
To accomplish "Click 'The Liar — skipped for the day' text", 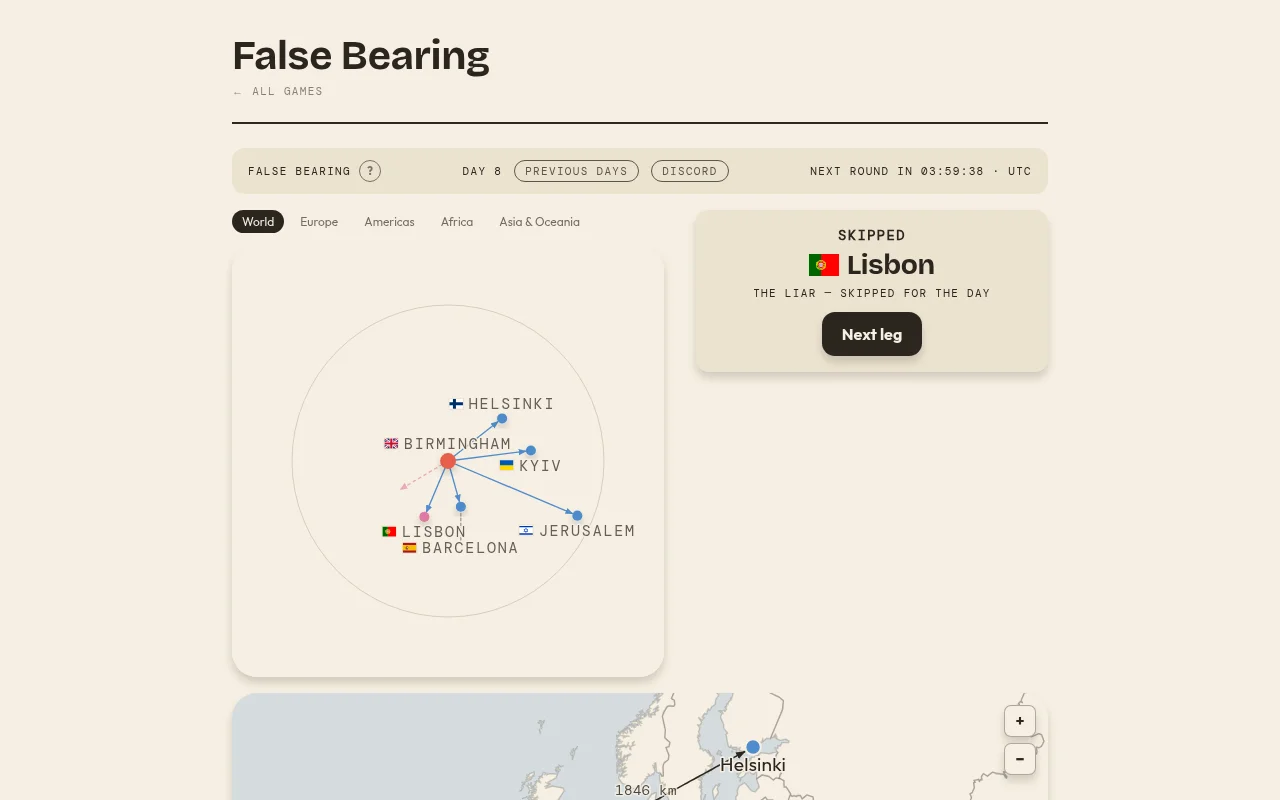I will tap(872, 293).
